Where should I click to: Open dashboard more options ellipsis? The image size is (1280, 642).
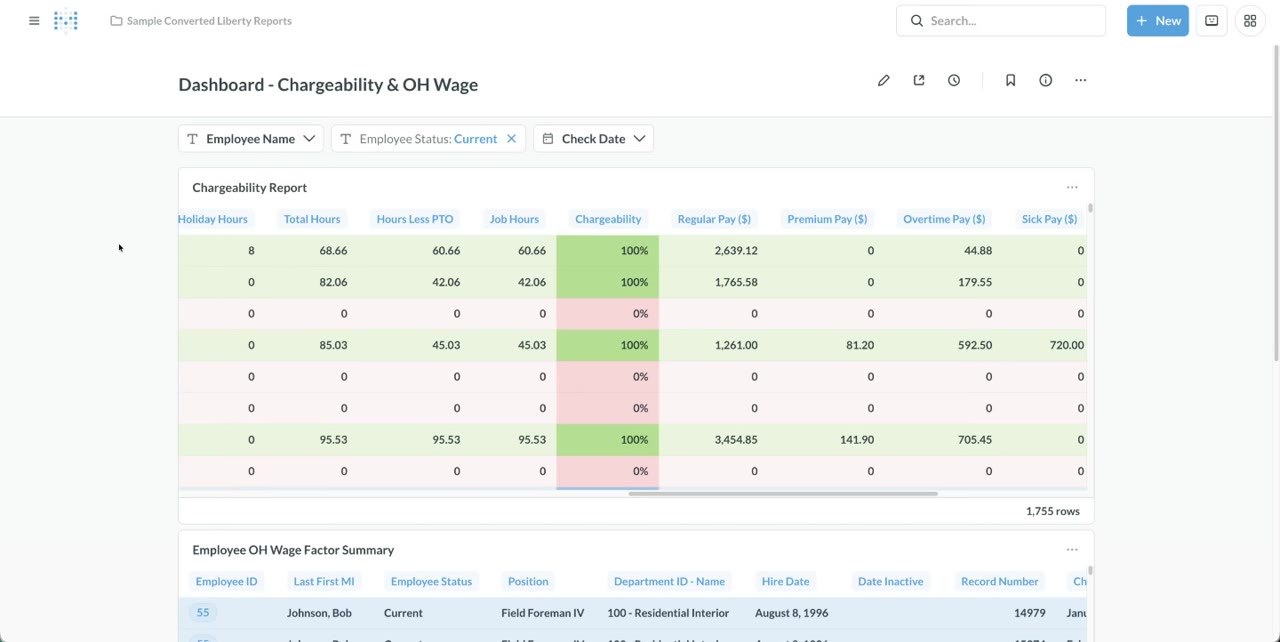tap(1080, 80)
